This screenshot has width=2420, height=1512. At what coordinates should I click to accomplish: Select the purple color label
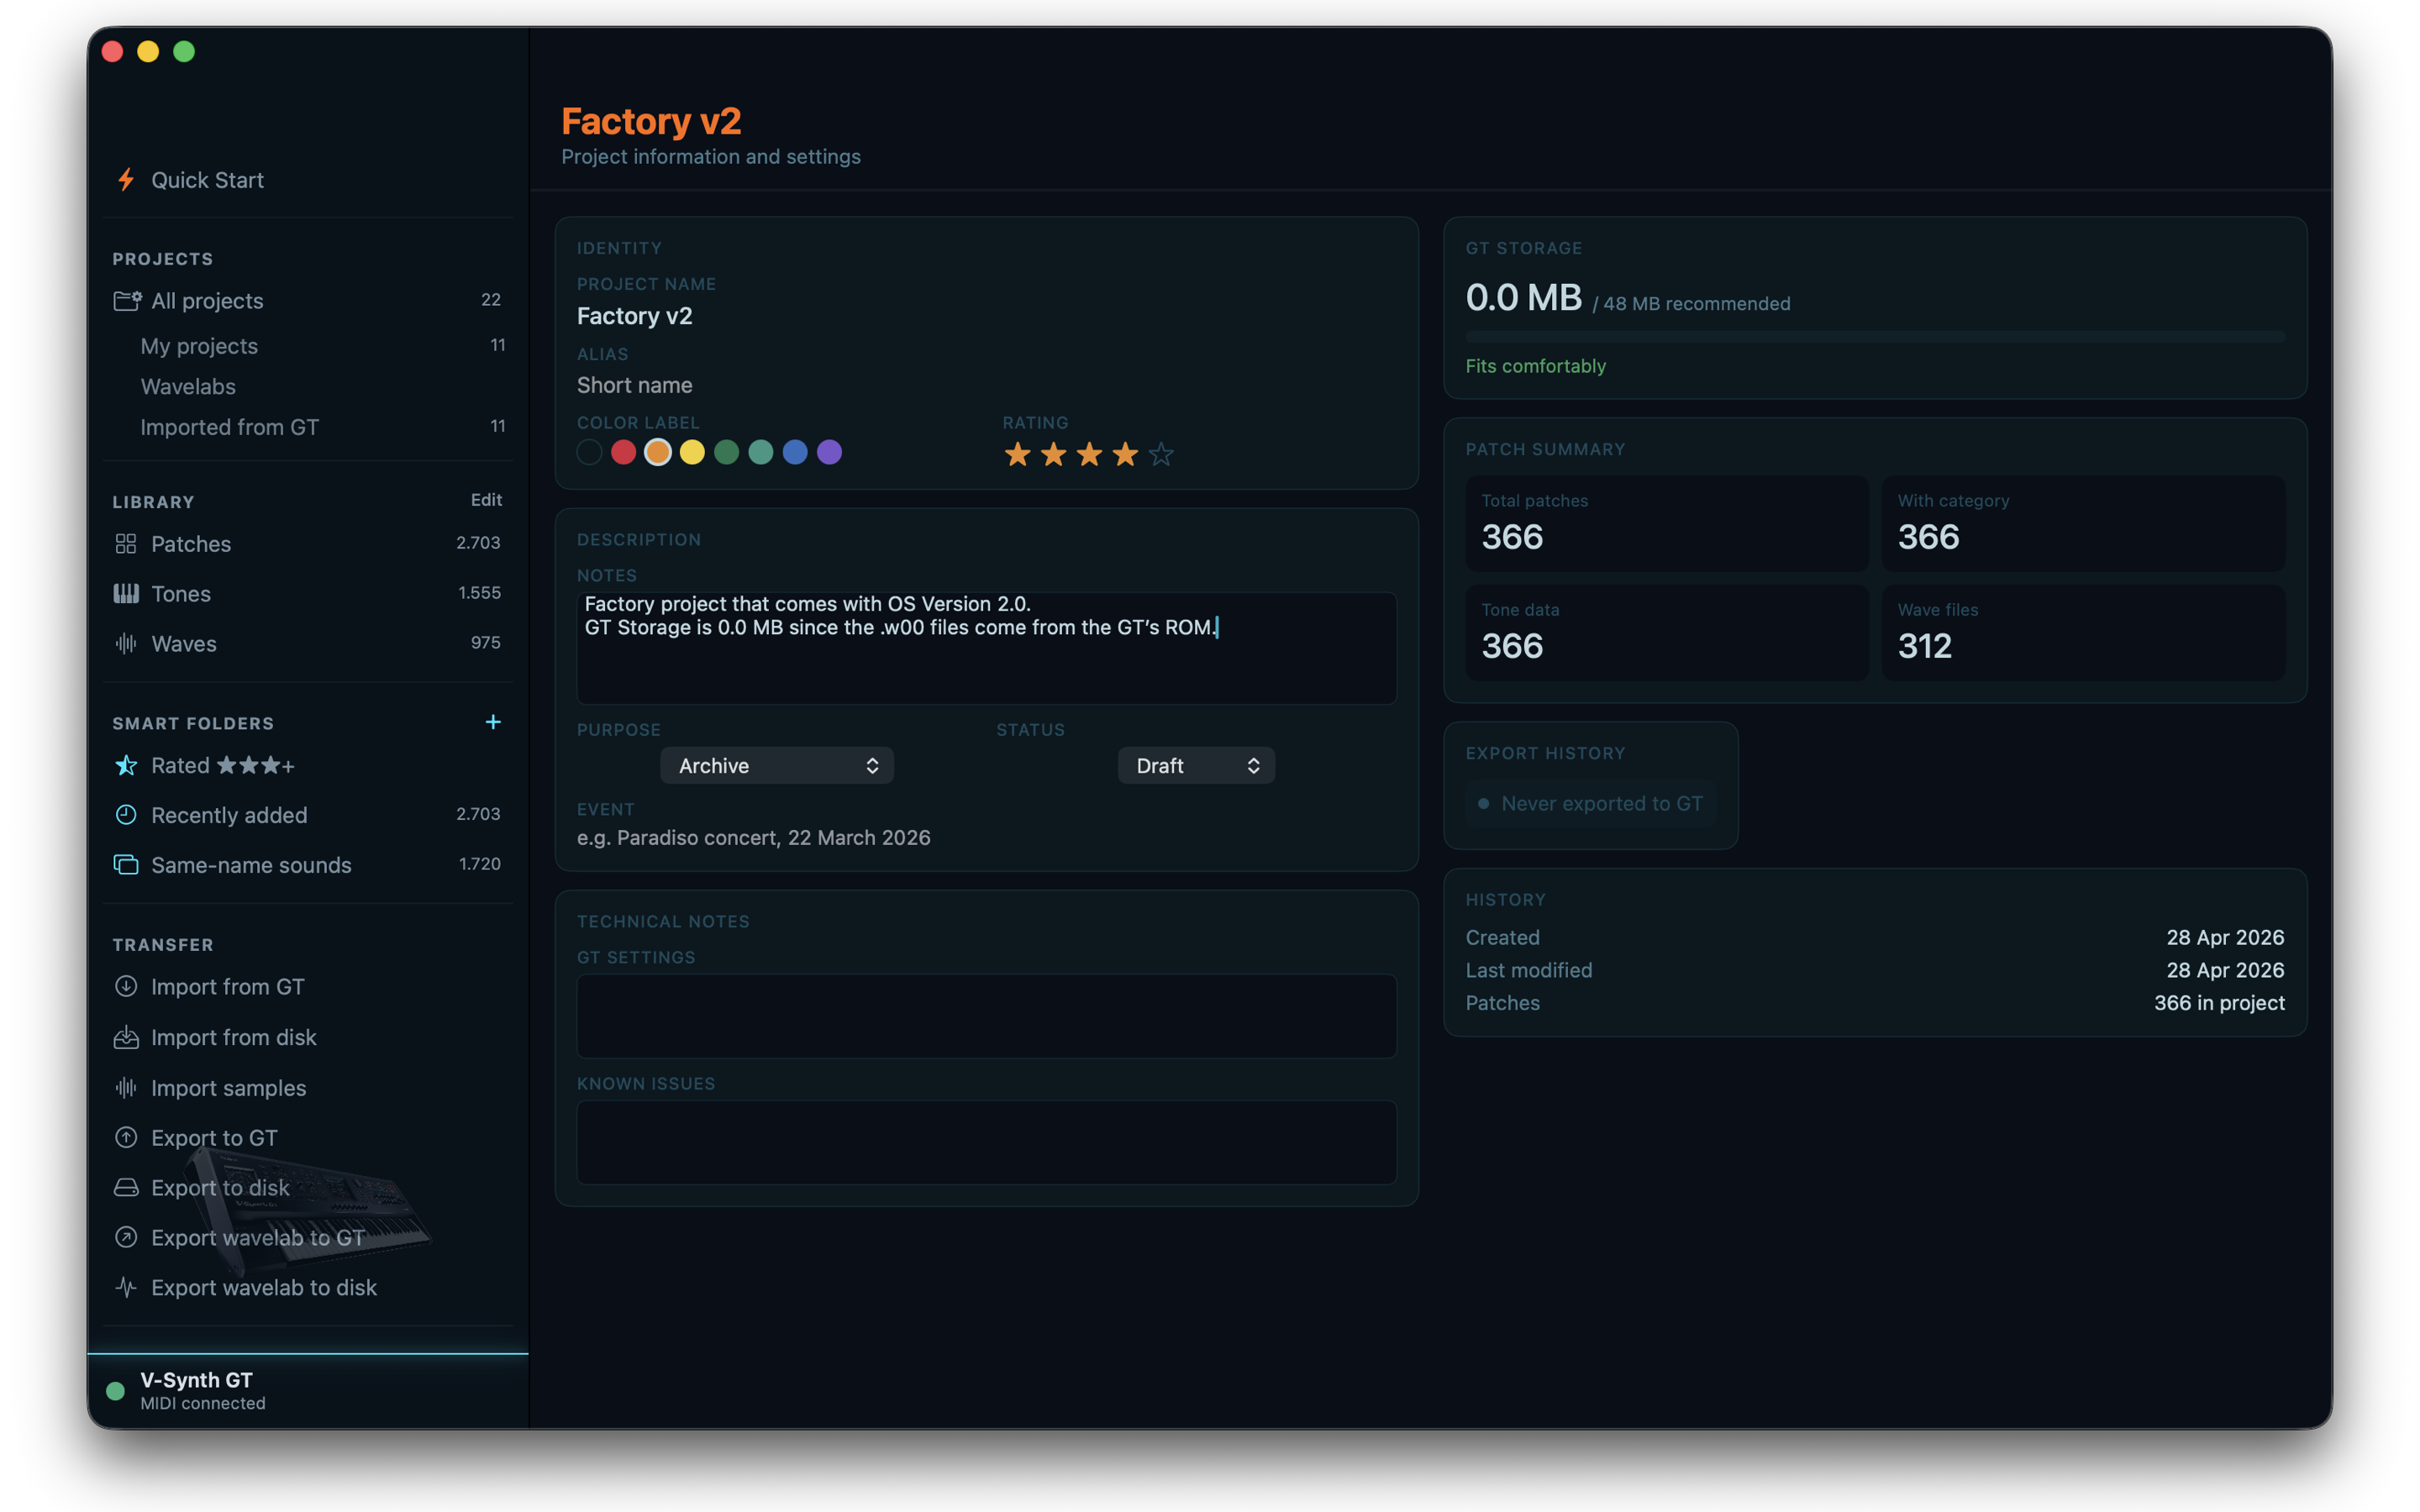tap(830, 453)
